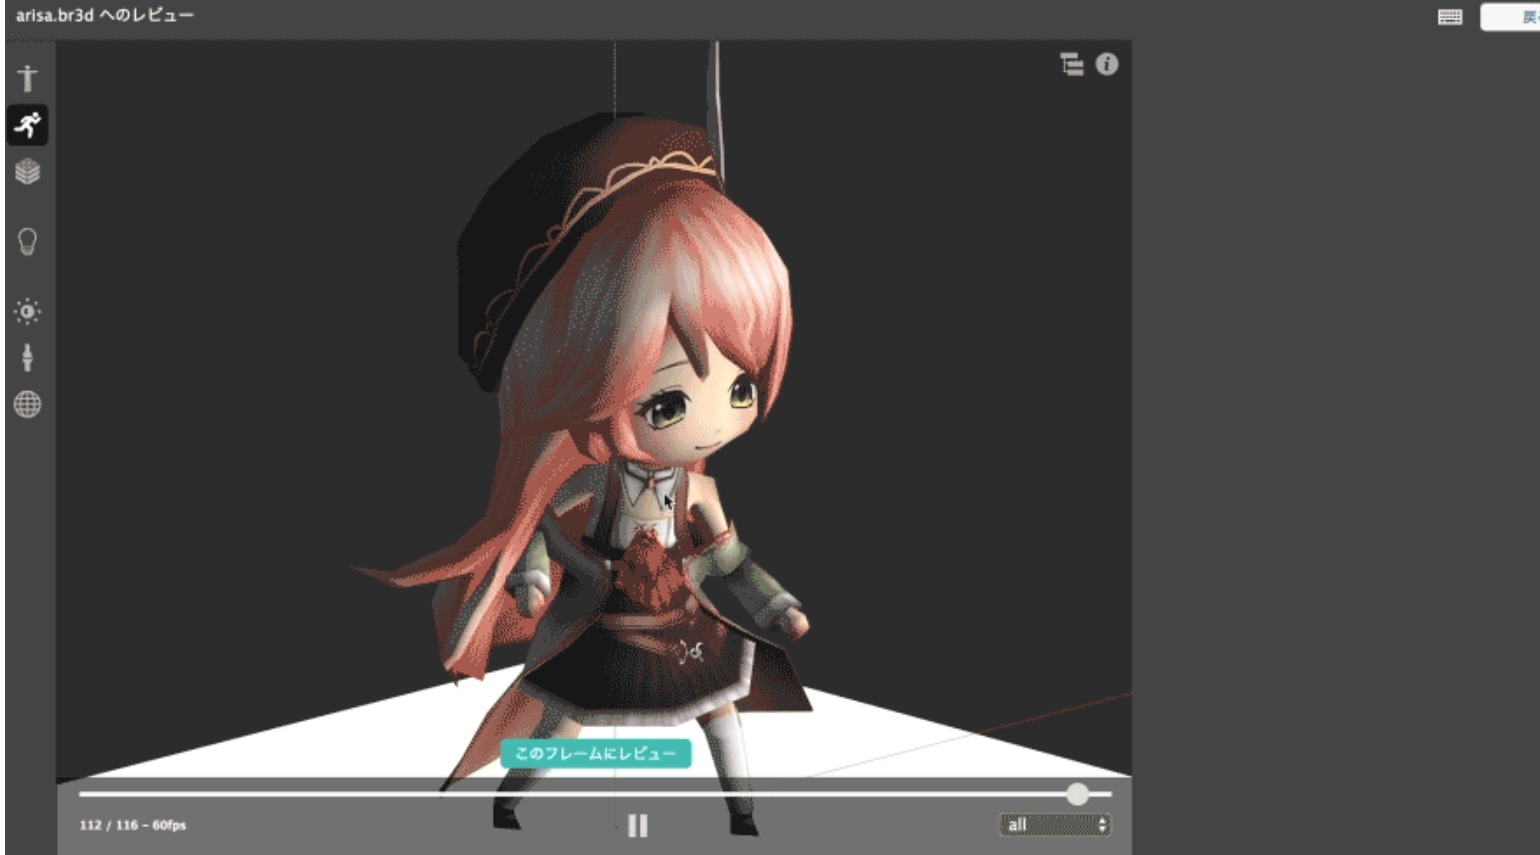Toggle the running animation mode icon
The height and width of the screenshot is (855, 1540).
click(x=28, y=125)
